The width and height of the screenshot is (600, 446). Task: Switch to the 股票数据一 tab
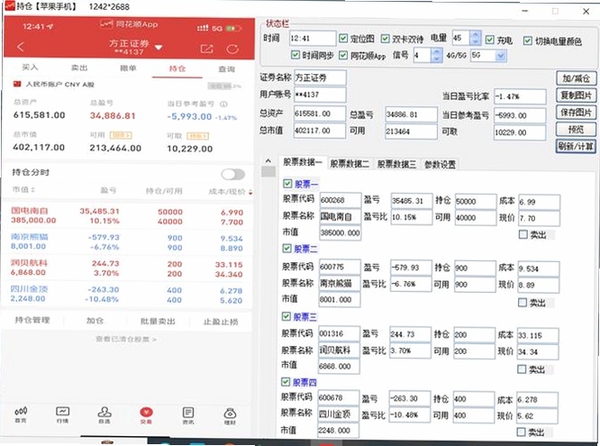[x=303, y=163]
